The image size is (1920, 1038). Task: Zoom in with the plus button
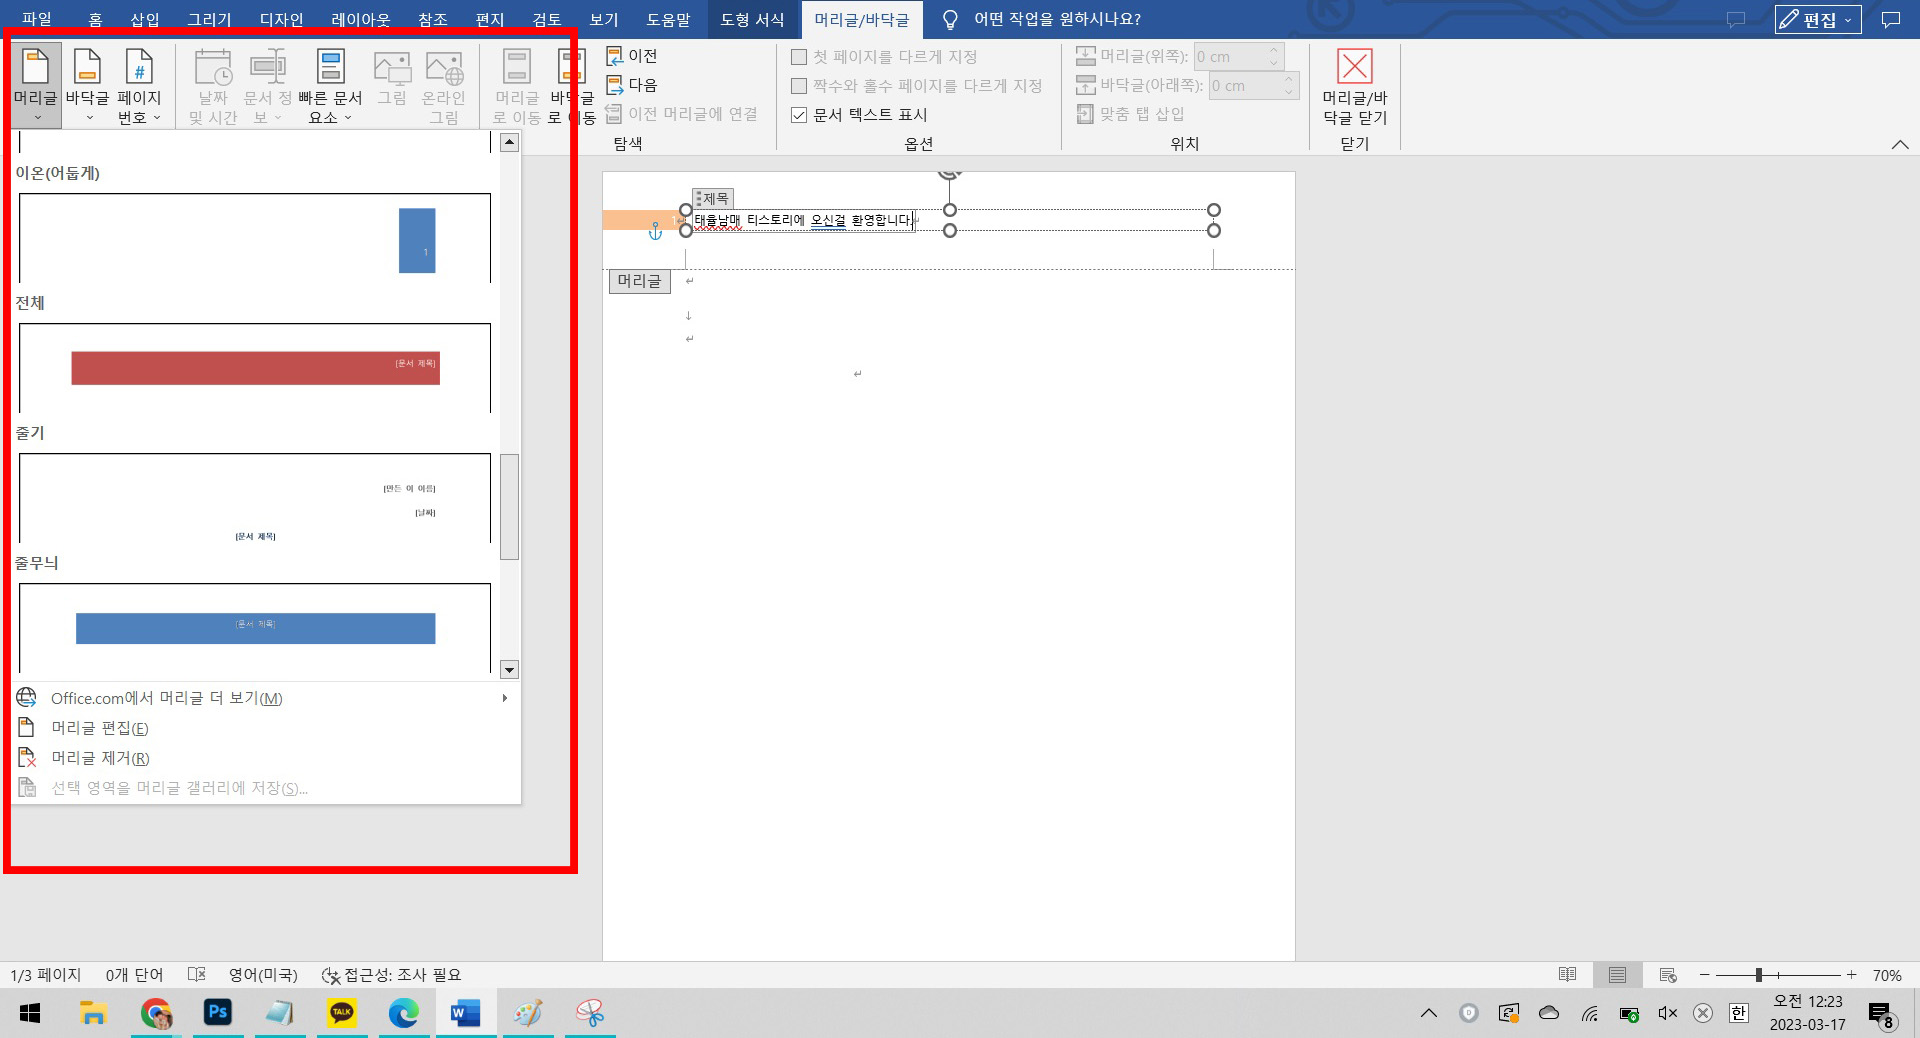click(1852, 975)
